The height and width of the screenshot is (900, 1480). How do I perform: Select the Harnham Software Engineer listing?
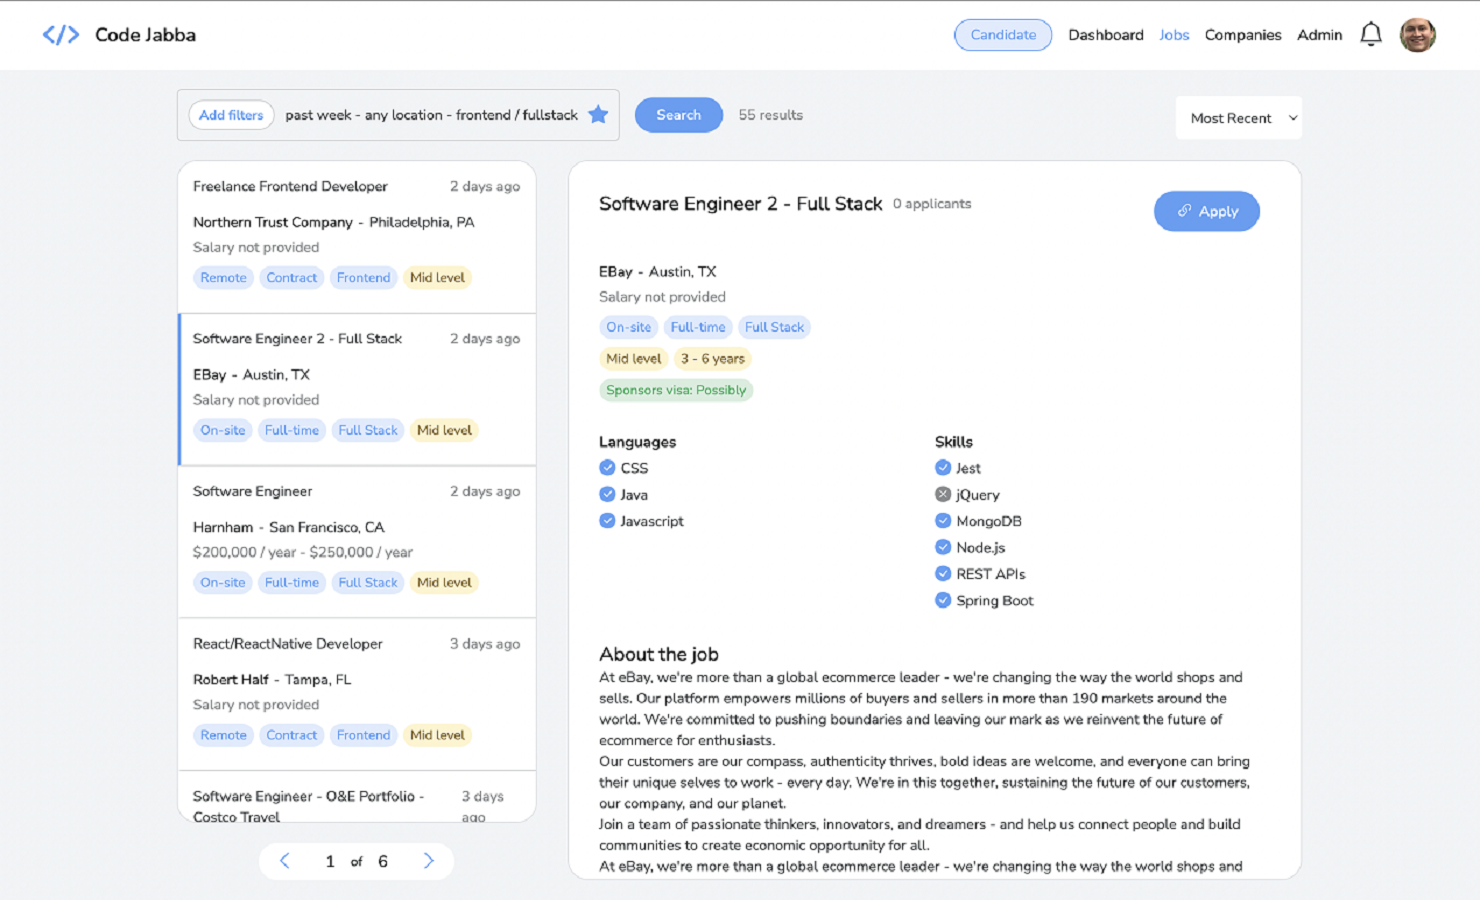click(x=357, y=540)
